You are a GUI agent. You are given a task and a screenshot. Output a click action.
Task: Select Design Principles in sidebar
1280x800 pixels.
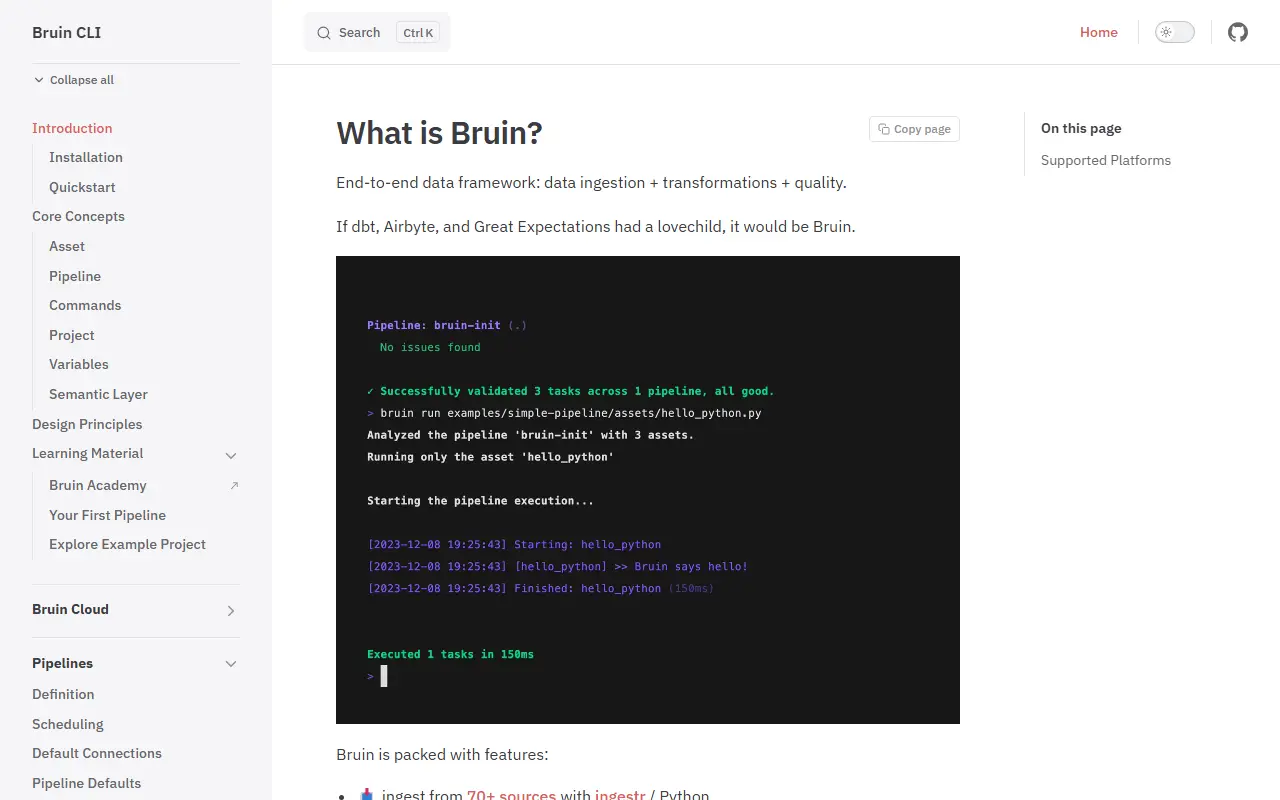pos(87,424)
